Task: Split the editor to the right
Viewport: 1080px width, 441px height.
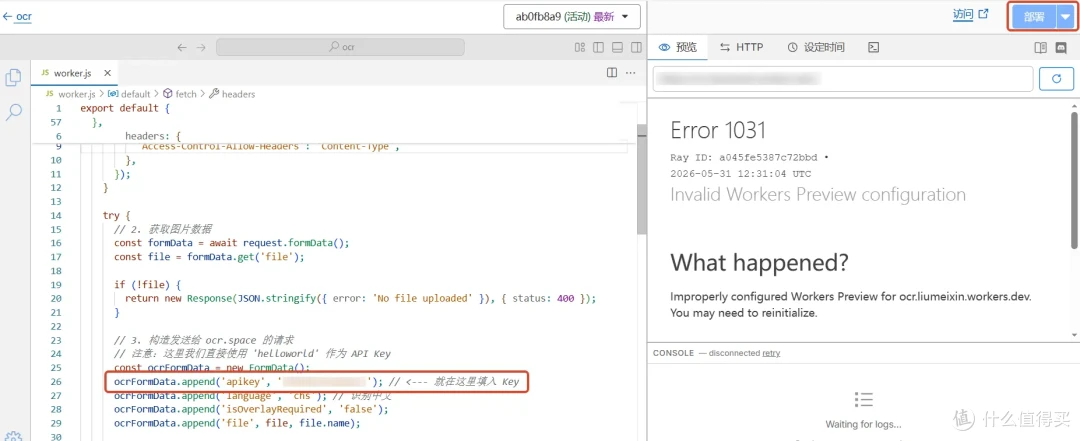Action: (612, 72)
